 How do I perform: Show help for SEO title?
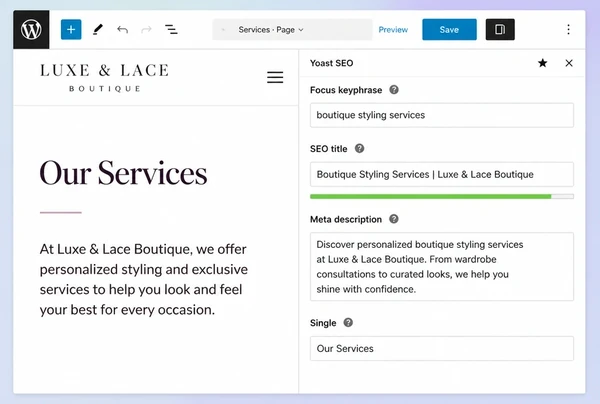coord(359,148)
